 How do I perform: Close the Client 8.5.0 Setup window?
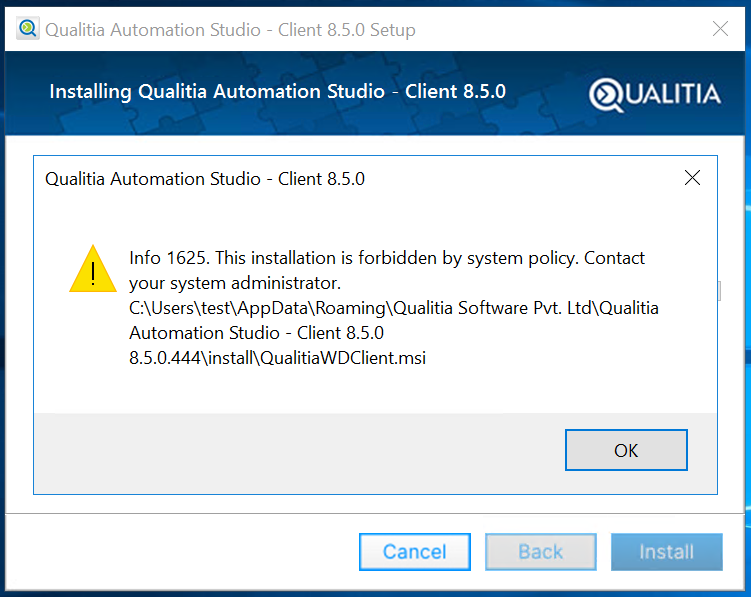click(x=720, y=29)
